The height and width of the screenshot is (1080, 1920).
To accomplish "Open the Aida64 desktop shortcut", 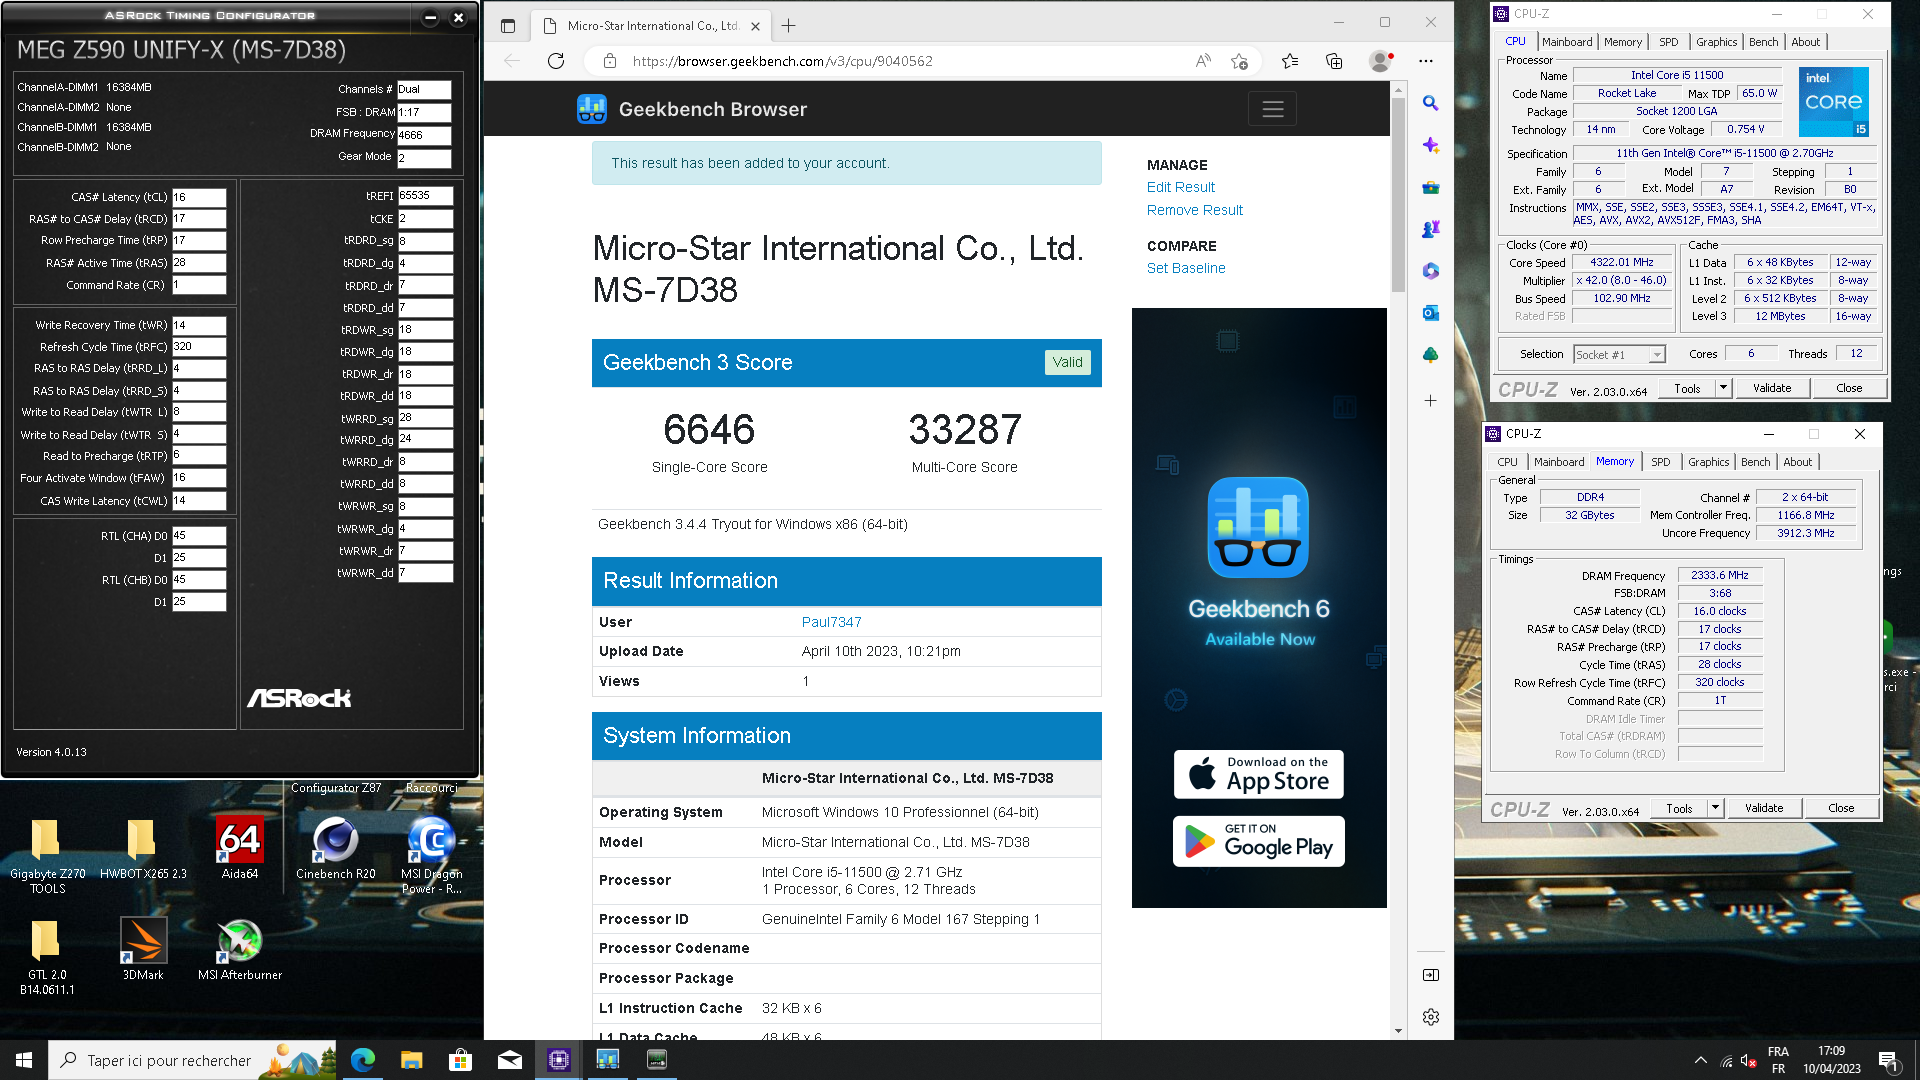I will (240, 848).
